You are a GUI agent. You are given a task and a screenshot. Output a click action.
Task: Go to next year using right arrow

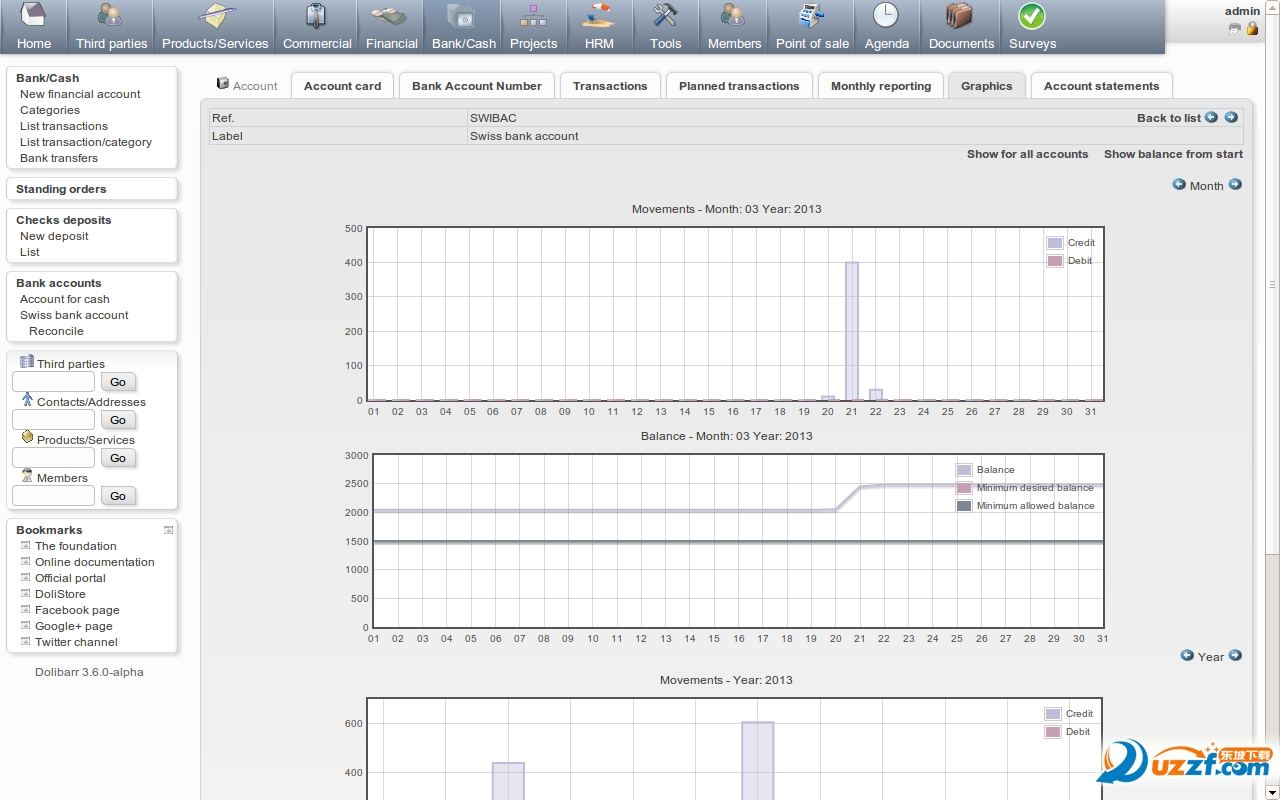point(1235,656)
